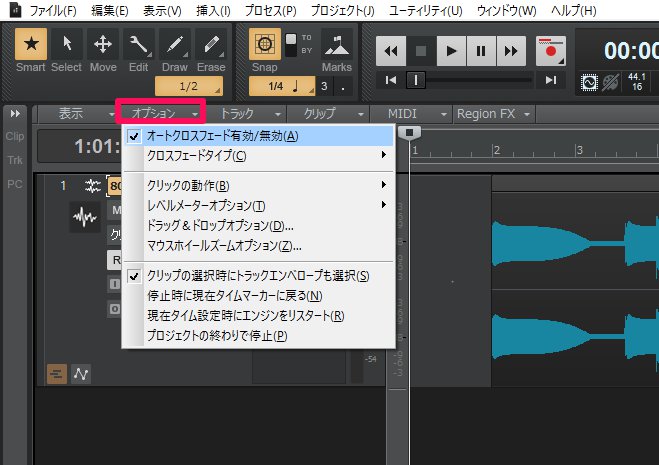Image resolution: width=659 pixels, height=465 pixels.
Task: Select the Erase tool
Action: pos(210,46)
